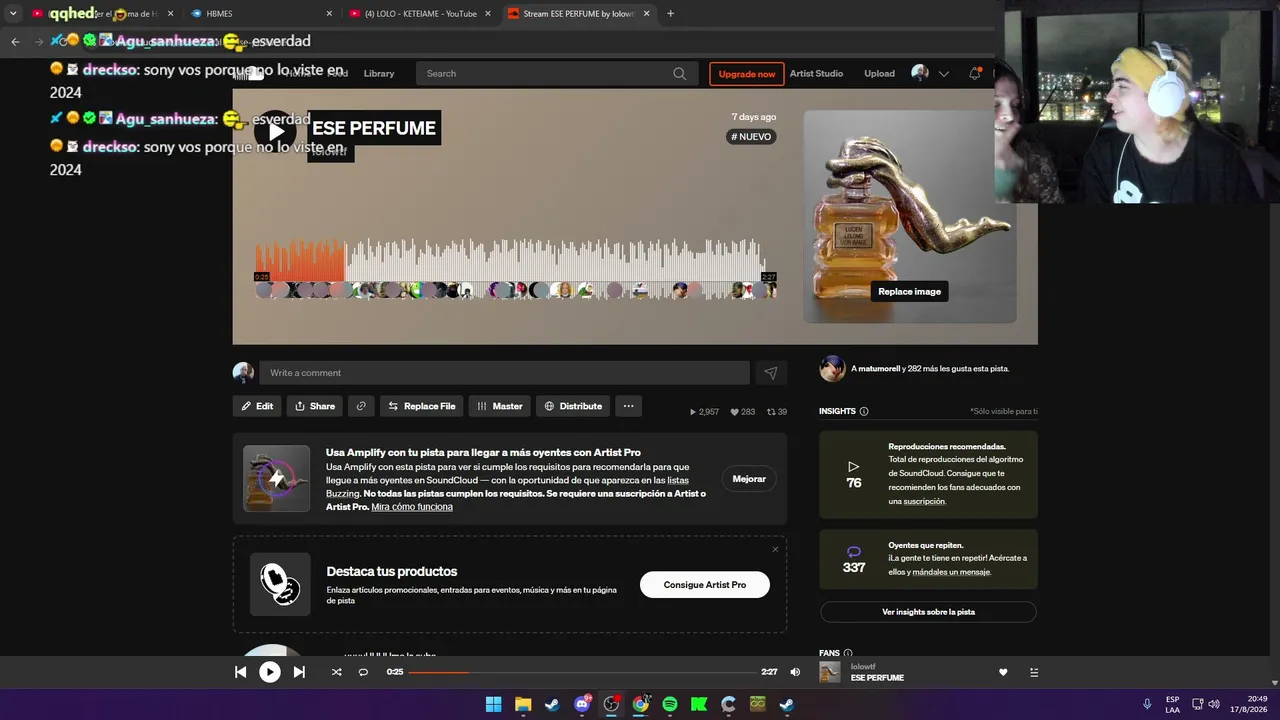Screen dimensions: 1280x720
Task: Switch to the HBMES browser tab
Action: click(259, 14)
